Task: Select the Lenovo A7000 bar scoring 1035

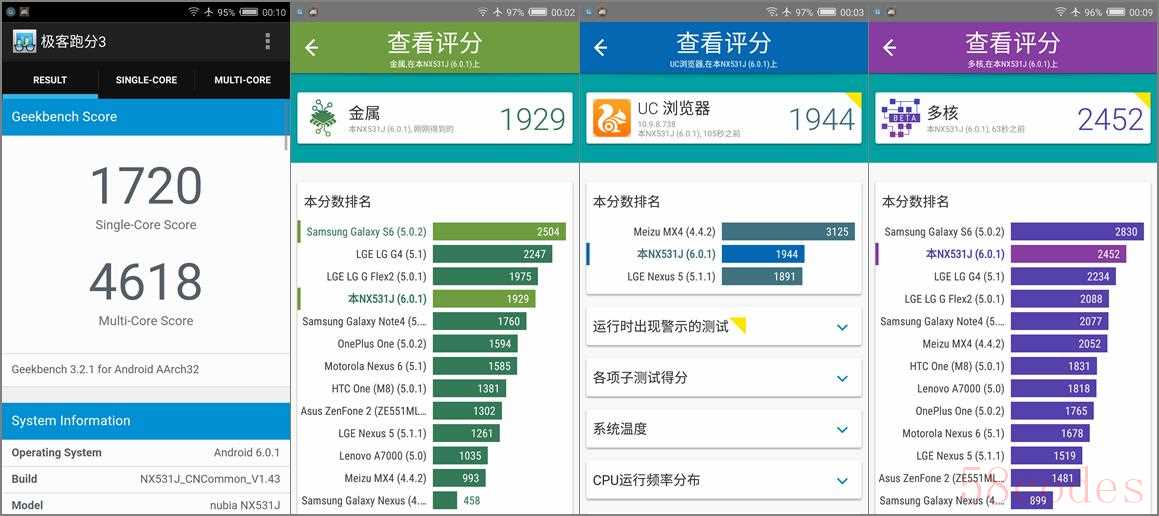Action: coord(460,455)
